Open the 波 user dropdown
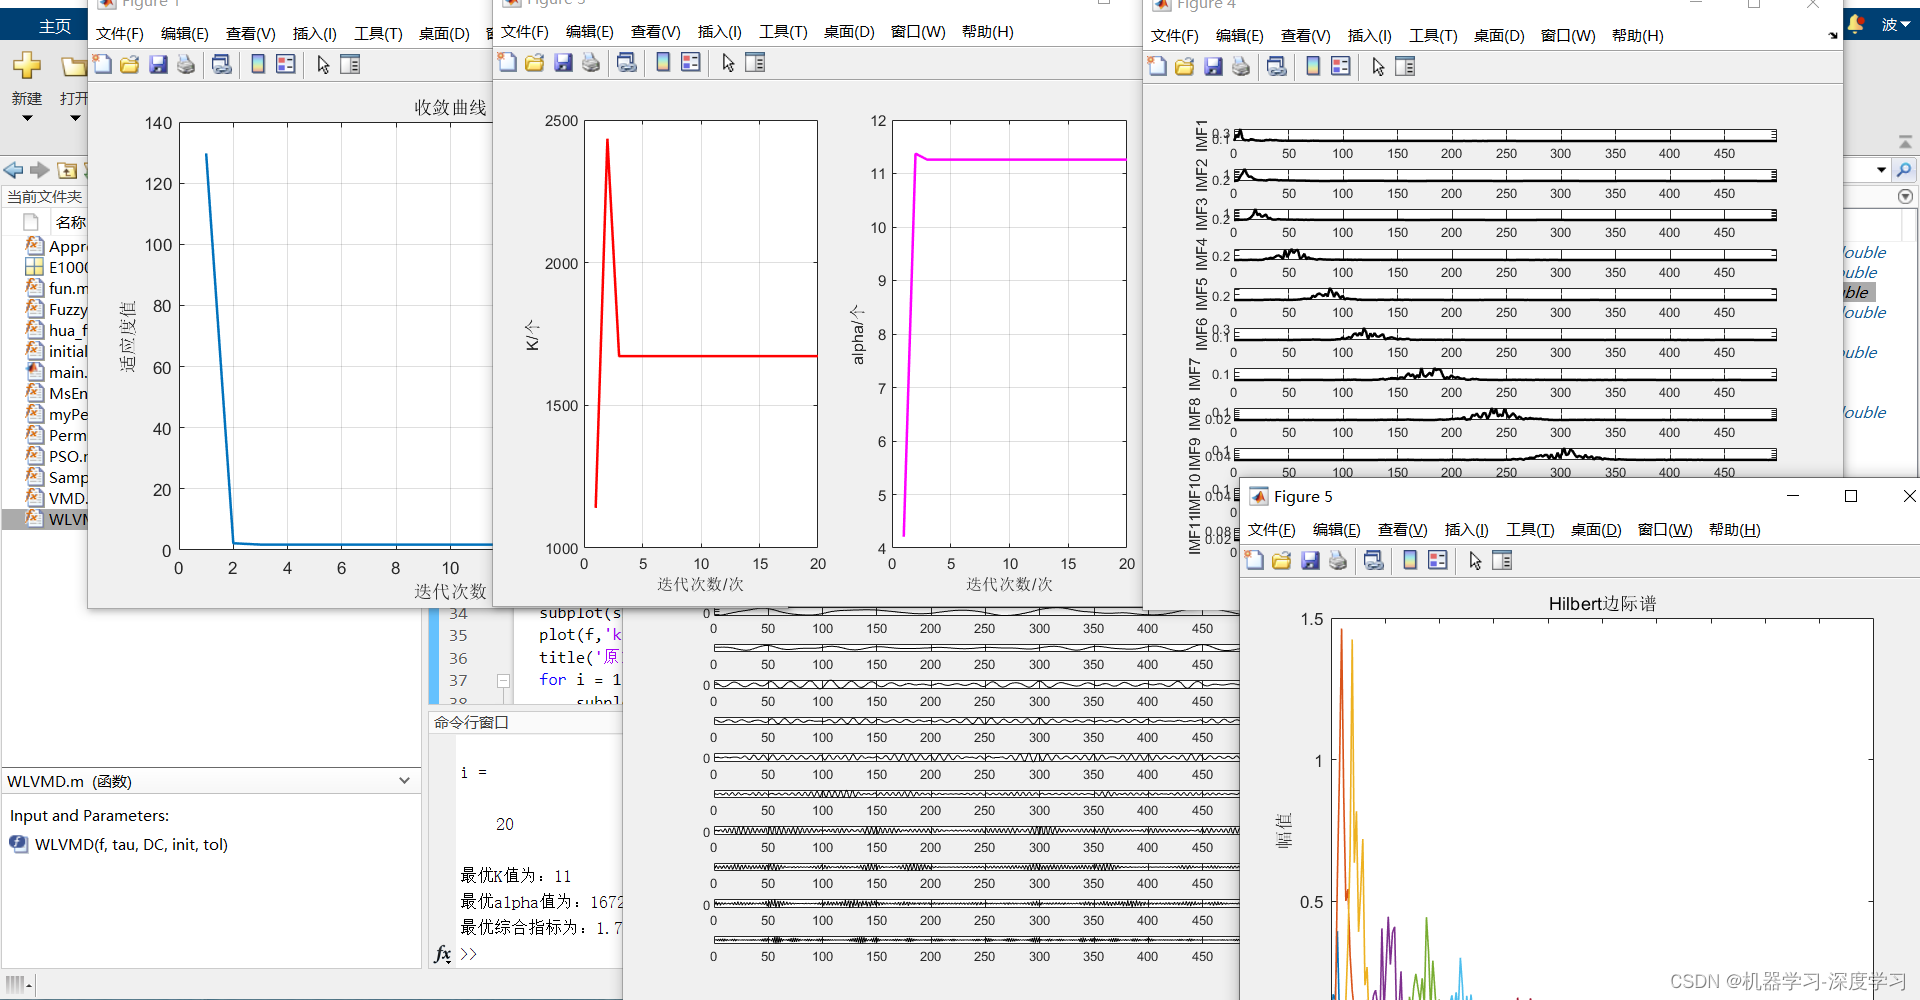This screenshot has width=1920, height=1000. click(1895, 25)
